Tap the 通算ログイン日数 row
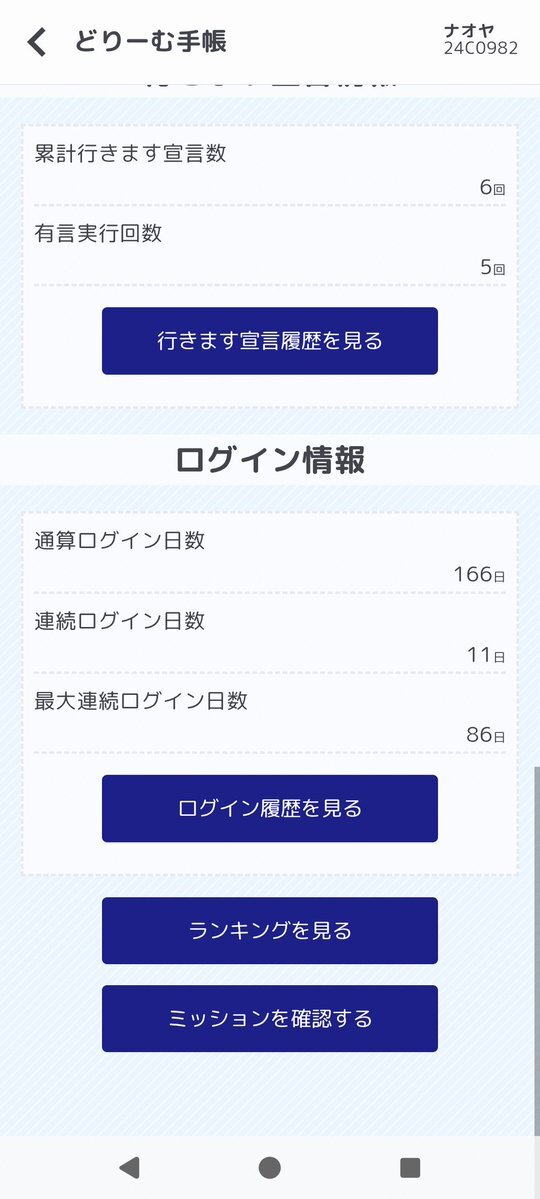 coord(270,555)
